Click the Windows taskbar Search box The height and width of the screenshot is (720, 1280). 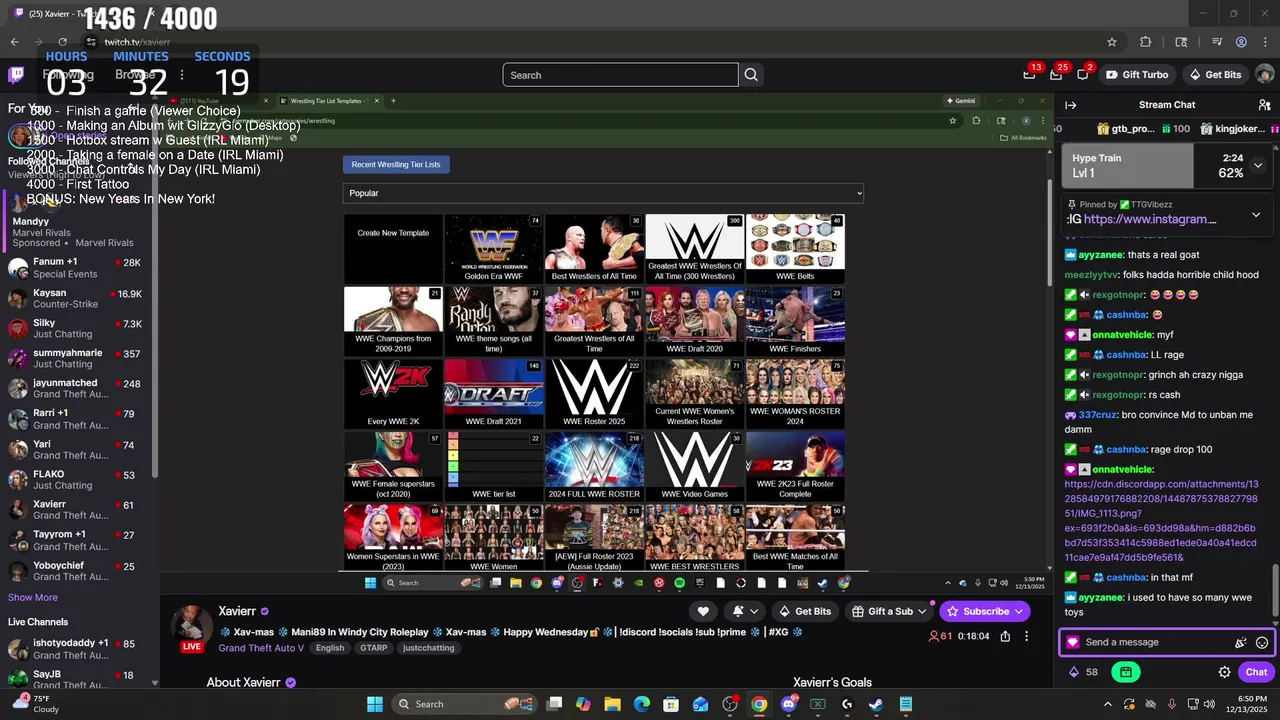pos(464,704)
